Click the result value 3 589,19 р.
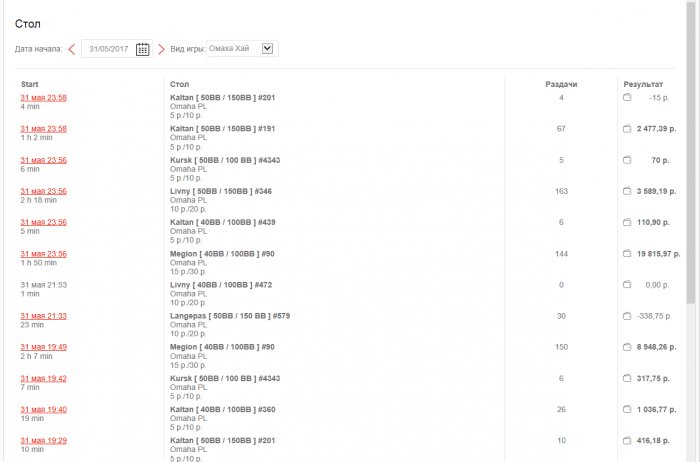The image size is (700, 462). point(656,191)
